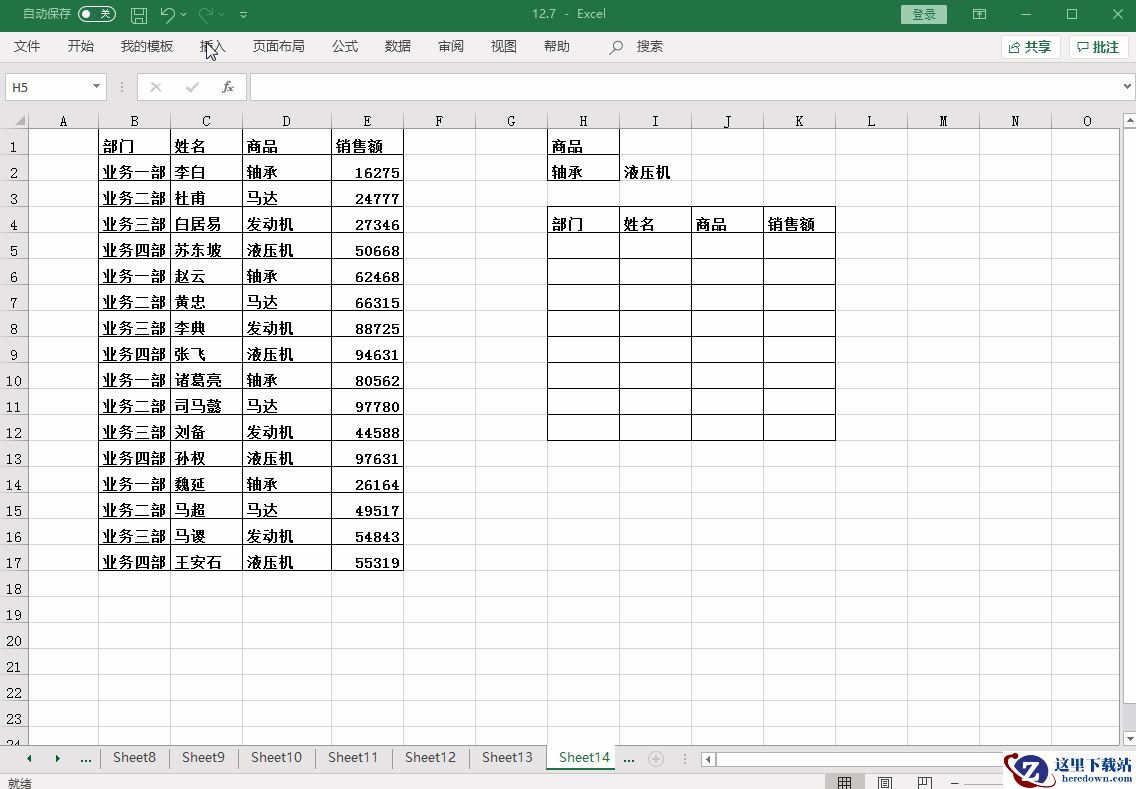Select column H header
Image resolution: width=1136 pixels, height=789 pixels.
point(583,121)
